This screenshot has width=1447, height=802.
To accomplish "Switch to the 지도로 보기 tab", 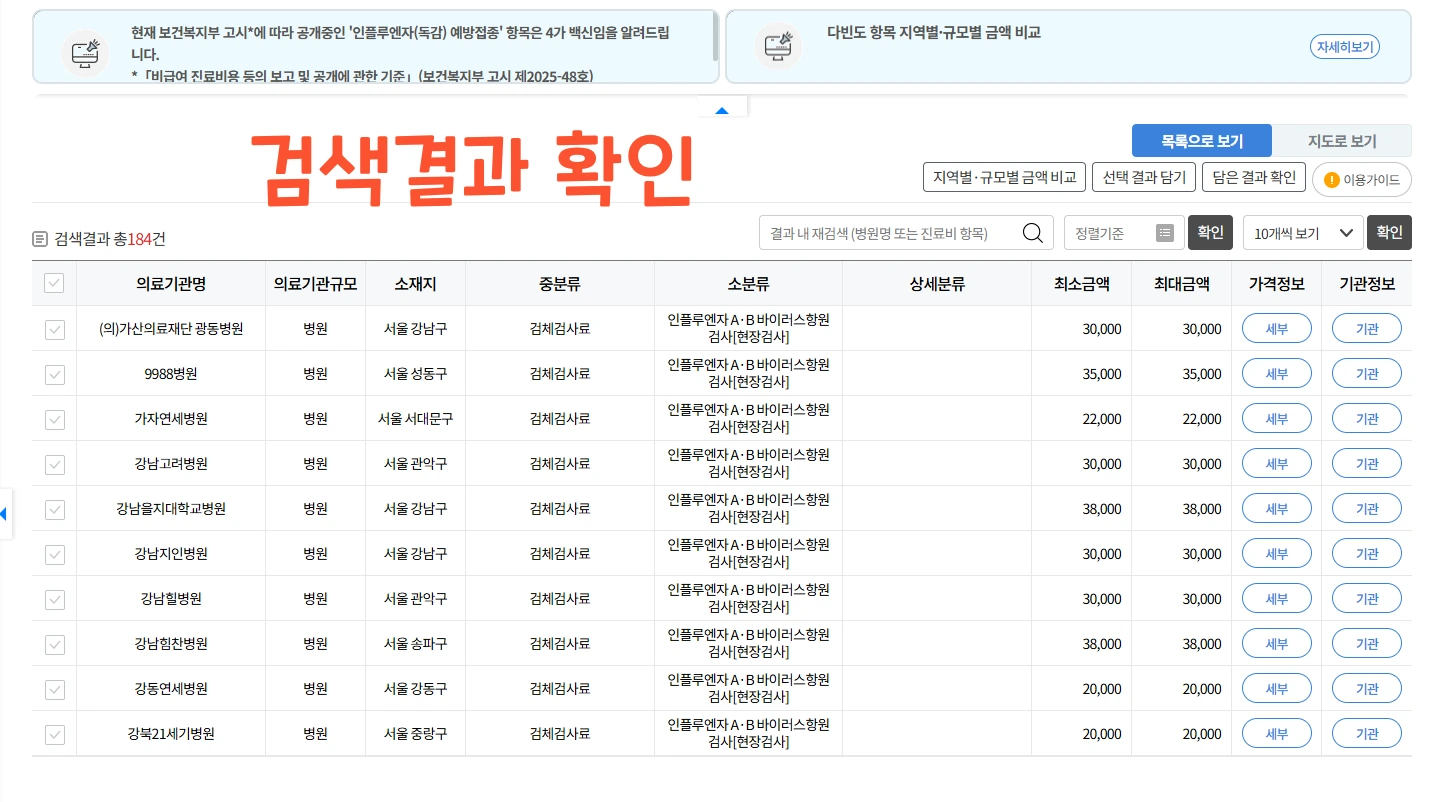I will tap(1341, 140).
